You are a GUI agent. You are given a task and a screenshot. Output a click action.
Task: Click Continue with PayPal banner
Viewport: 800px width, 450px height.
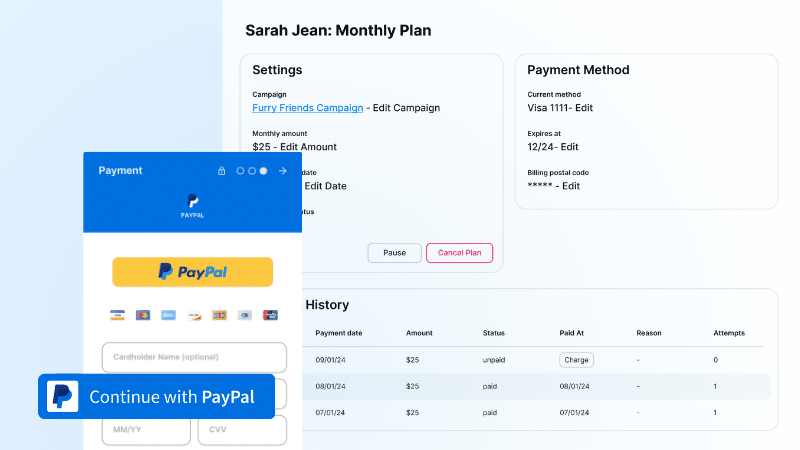click(x=156, y=397)
